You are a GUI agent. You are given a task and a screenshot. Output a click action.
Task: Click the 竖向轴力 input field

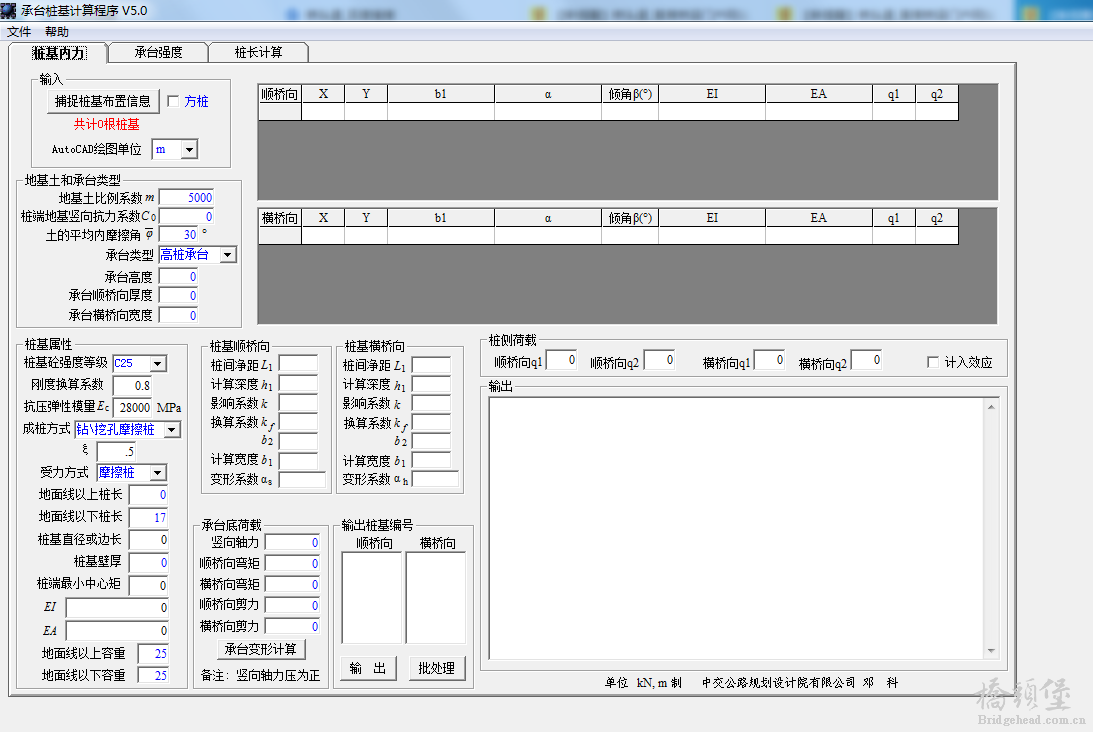292,542
